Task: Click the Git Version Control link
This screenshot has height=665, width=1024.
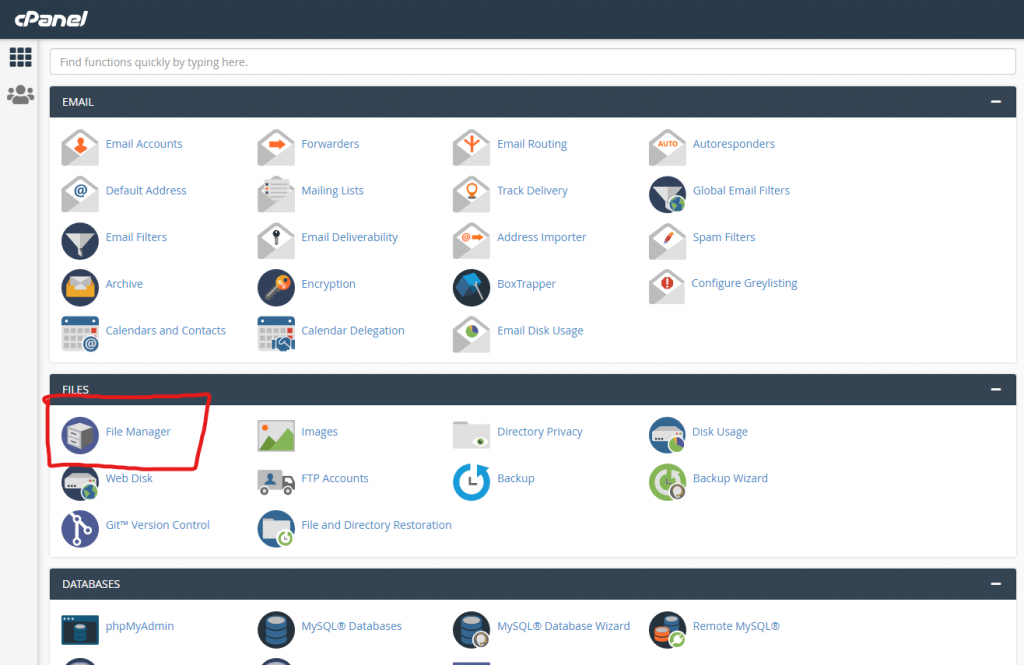Action: point(157,525)
